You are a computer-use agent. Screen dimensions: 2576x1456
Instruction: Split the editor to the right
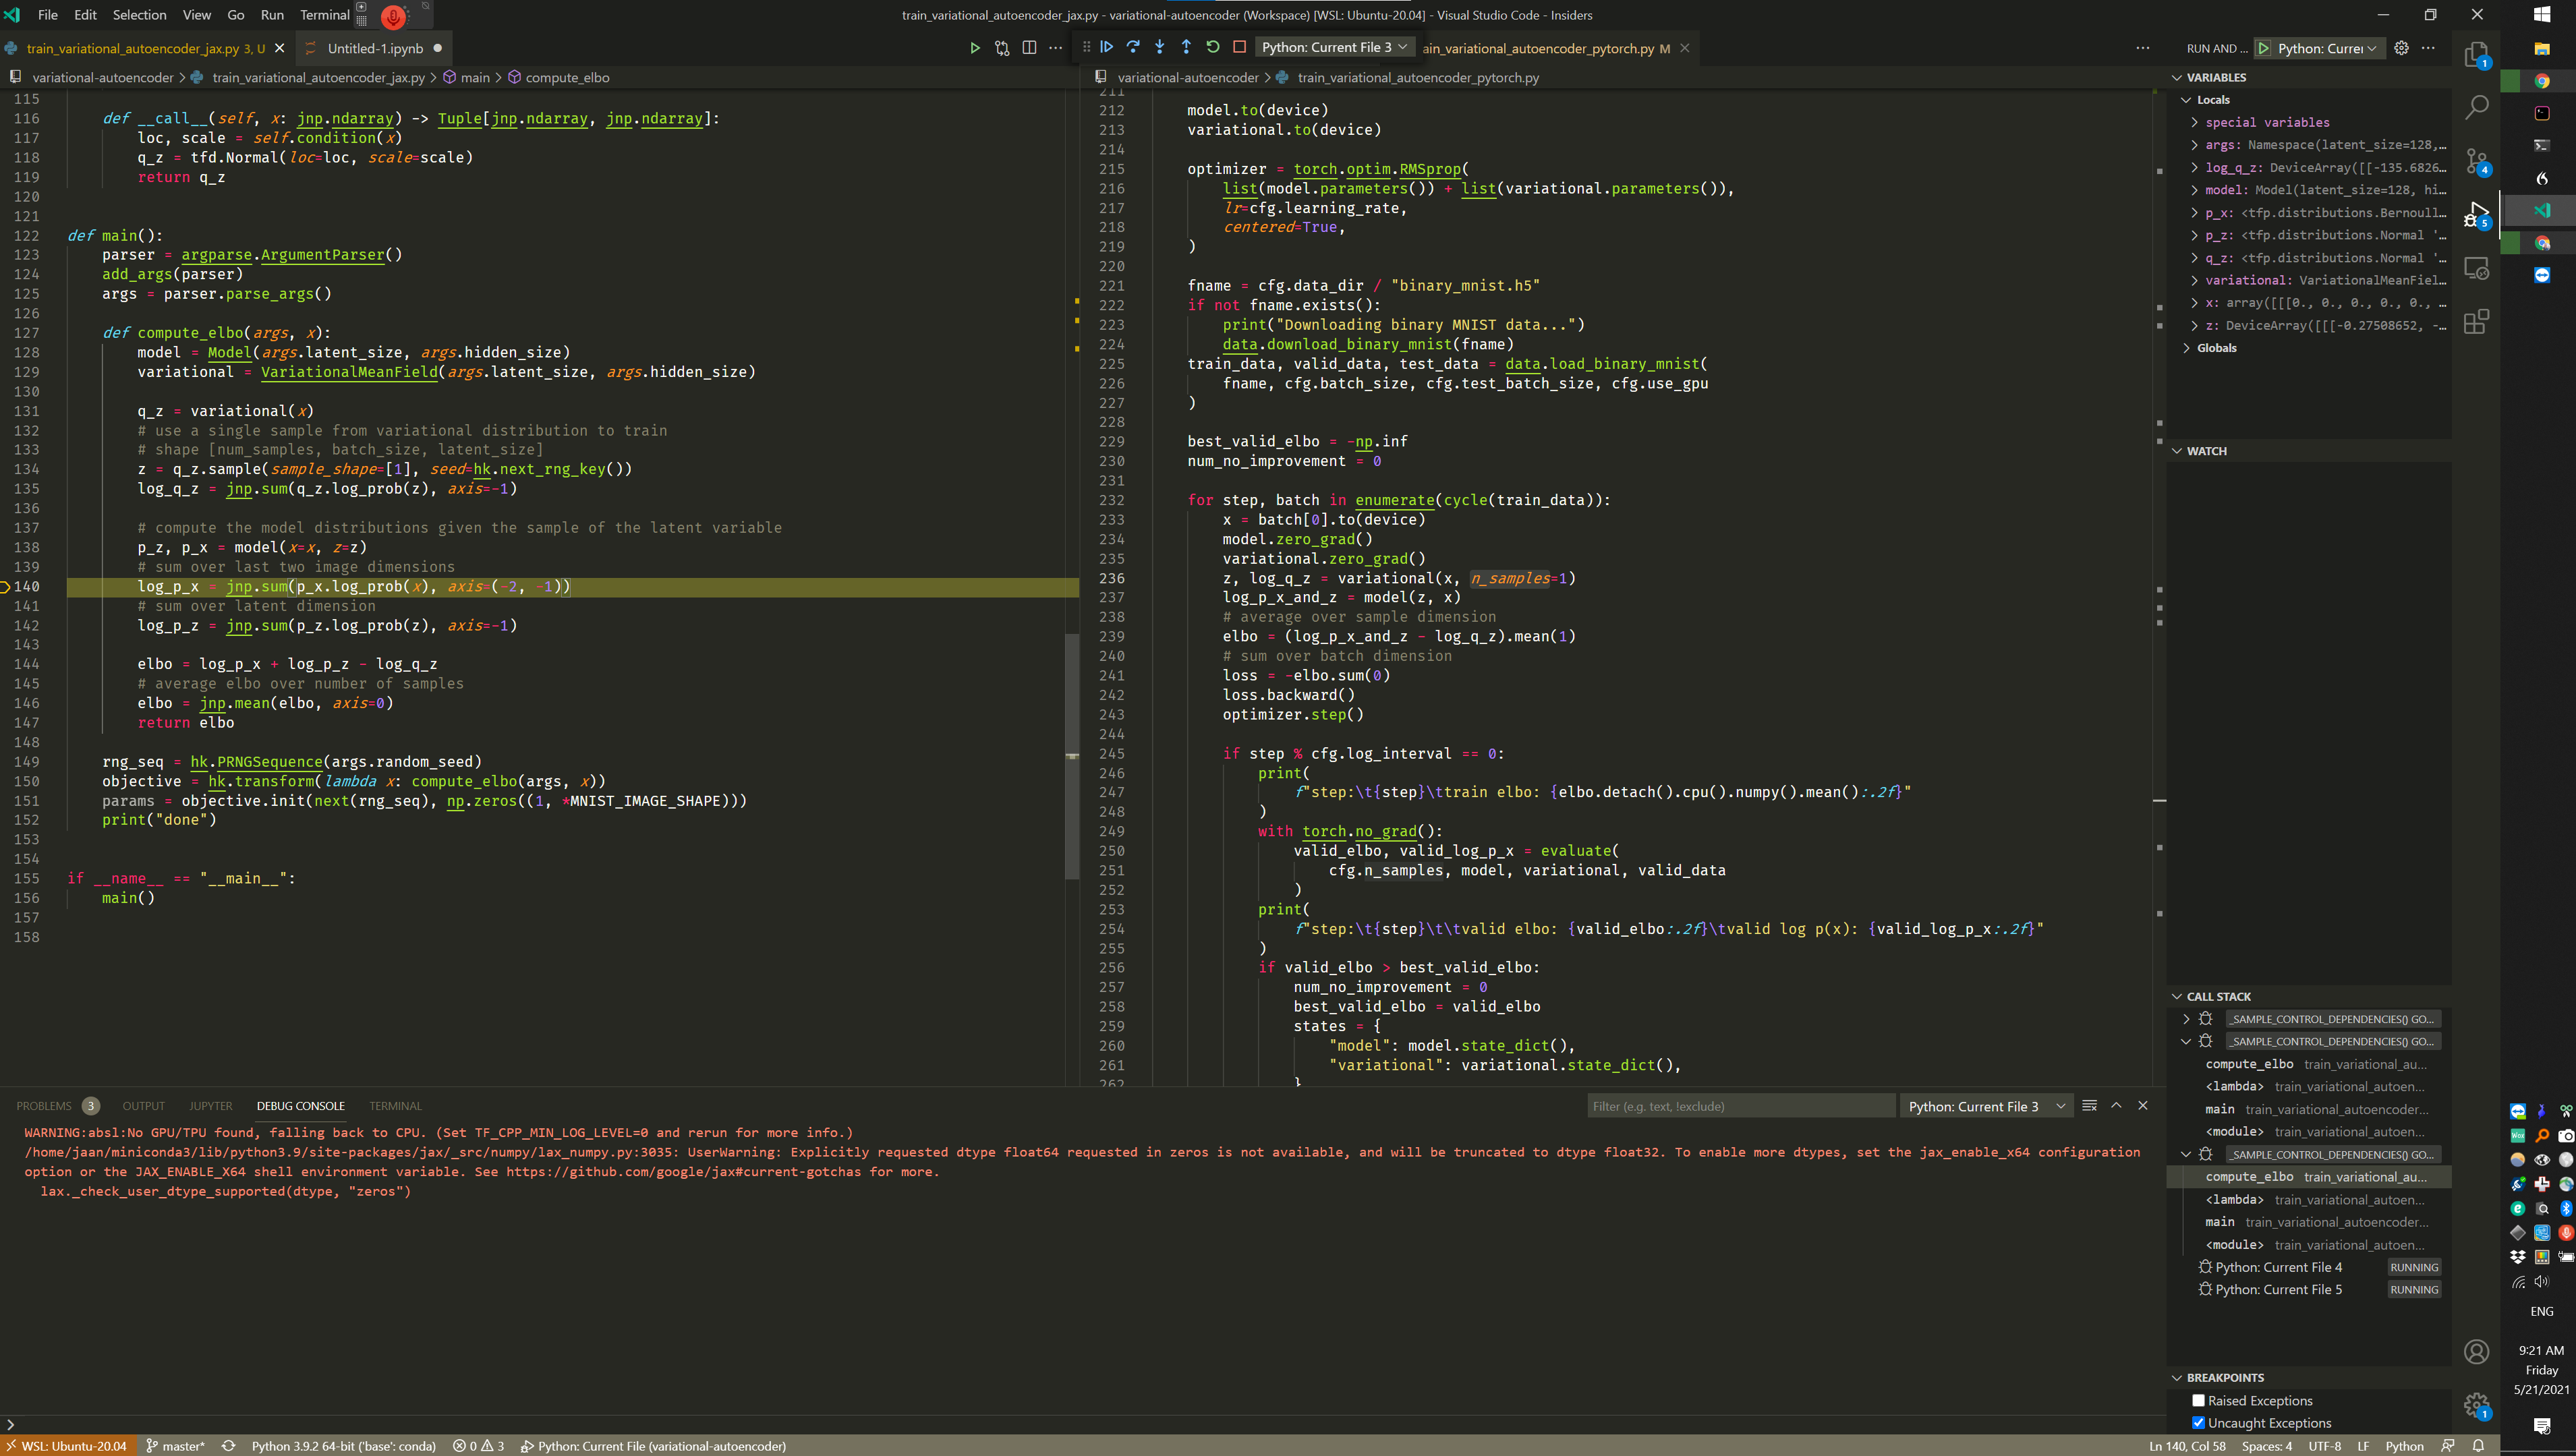pos(1029,48)
